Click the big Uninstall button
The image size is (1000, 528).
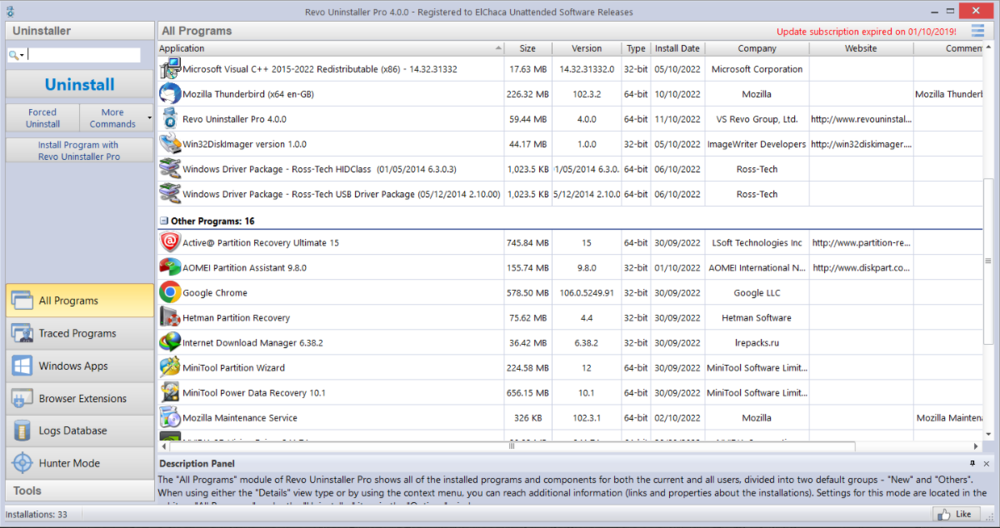click(79, 85)
